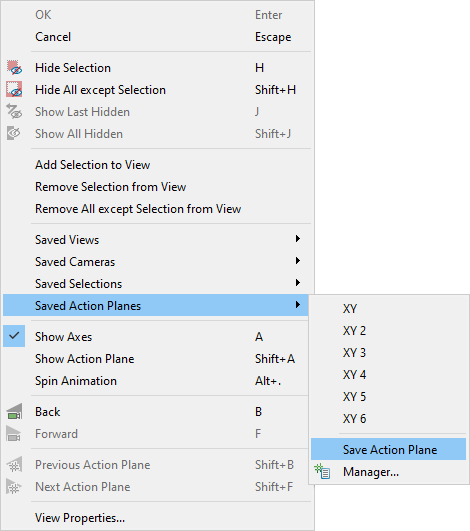Click the Forward camera icon

tap(14, 434)
